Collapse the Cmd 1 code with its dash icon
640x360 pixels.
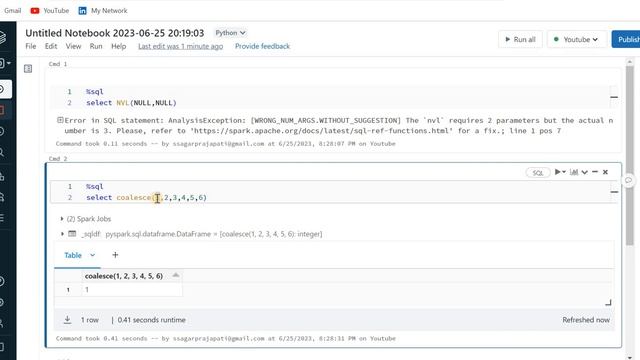coord(613,97)
